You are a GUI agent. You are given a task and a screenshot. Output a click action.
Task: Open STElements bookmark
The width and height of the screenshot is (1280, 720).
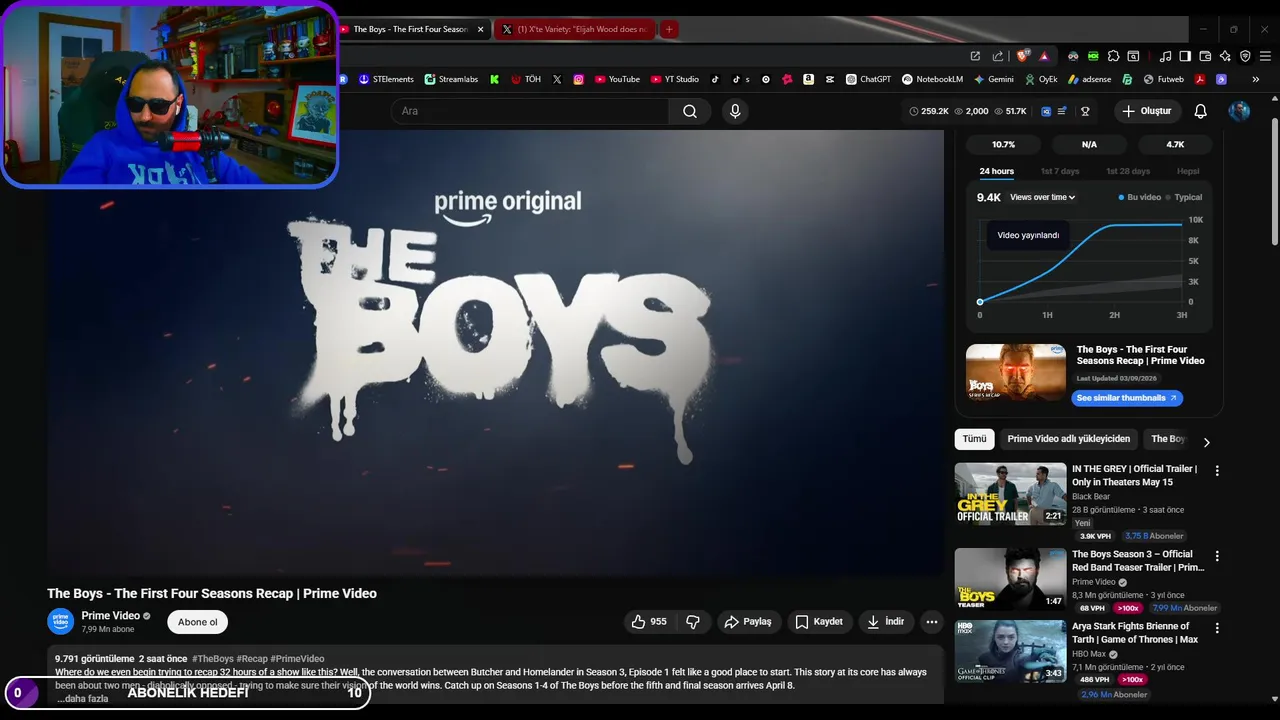[x=386, y=79]
